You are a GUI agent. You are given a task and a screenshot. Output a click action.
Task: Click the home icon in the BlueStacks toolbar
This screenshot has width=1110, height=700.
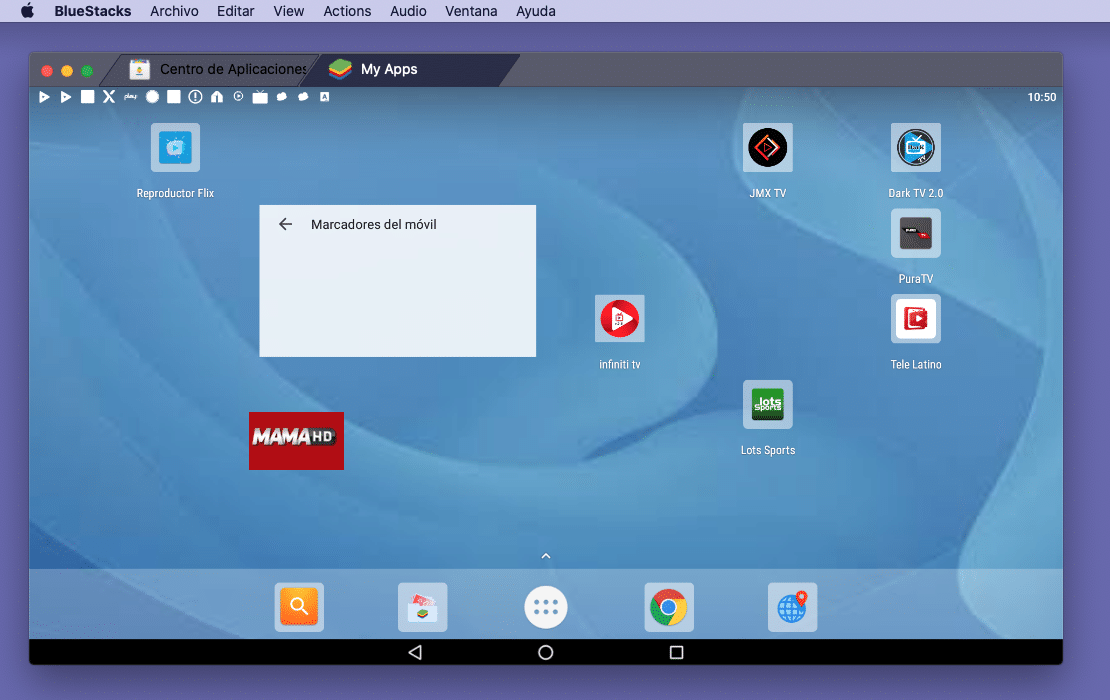[216, 97]
